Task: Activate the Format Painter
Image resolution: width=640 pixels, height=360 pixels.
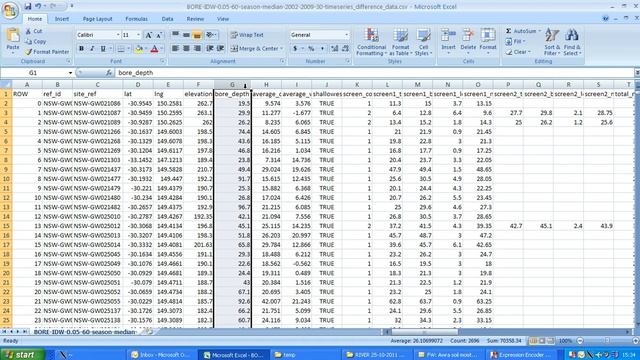Action: pos(47,52)
